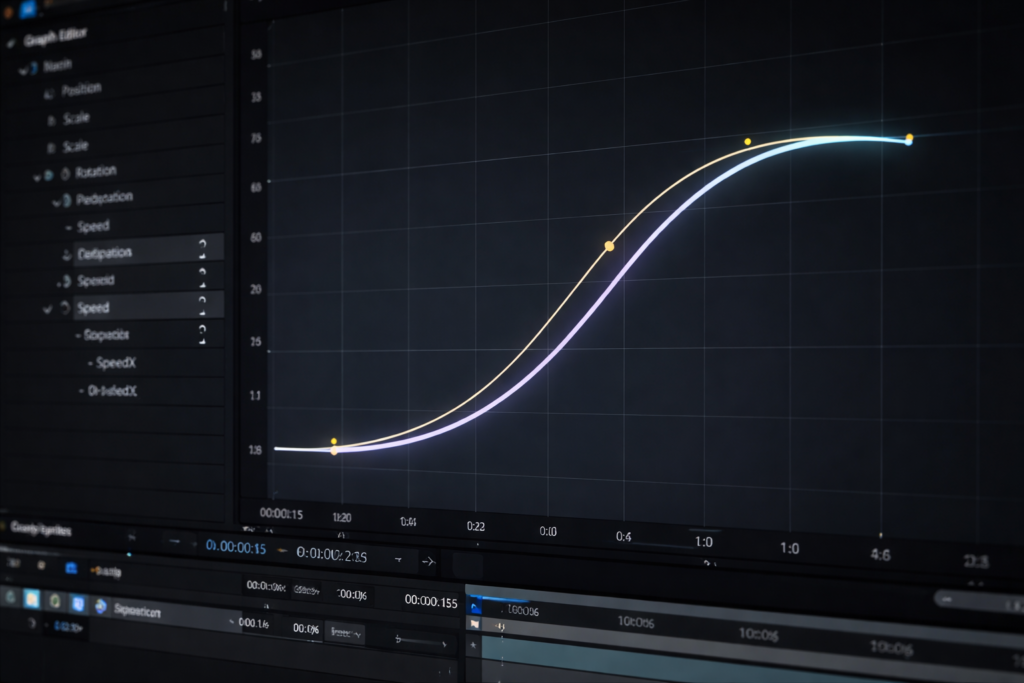Viewport: 1024px width, 683px height.
Task: Select the Position property in the tree
Action: (x=80, y=87)
